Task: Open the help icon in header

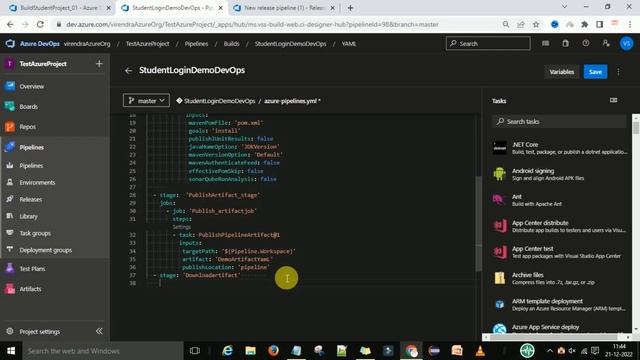Action: coord(586,43)
